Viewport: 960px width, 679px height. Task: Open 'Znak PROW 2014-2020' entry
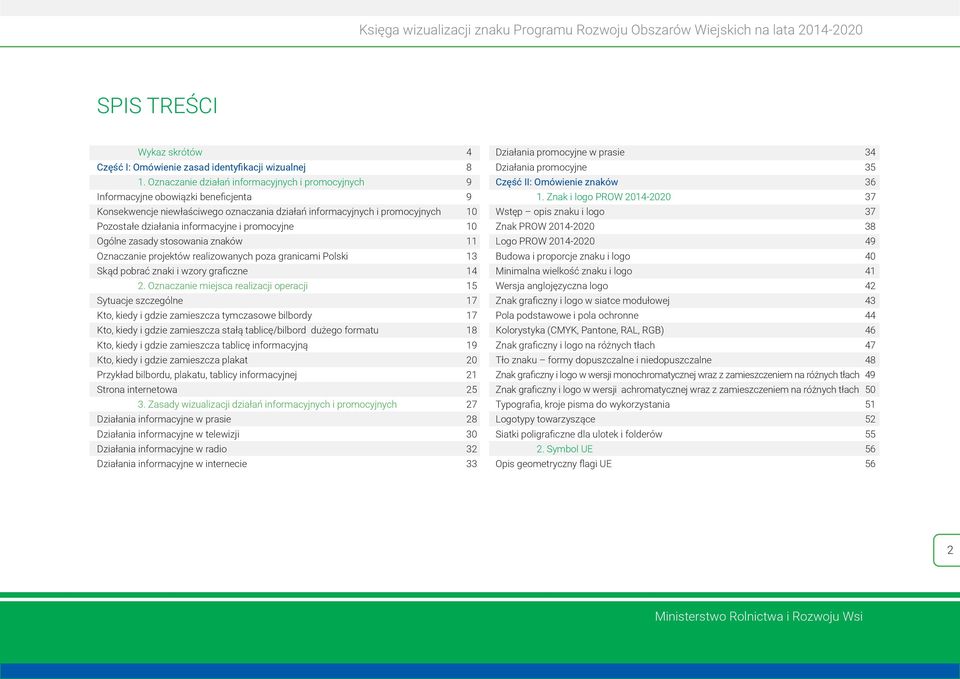click(x=545, y=227)
